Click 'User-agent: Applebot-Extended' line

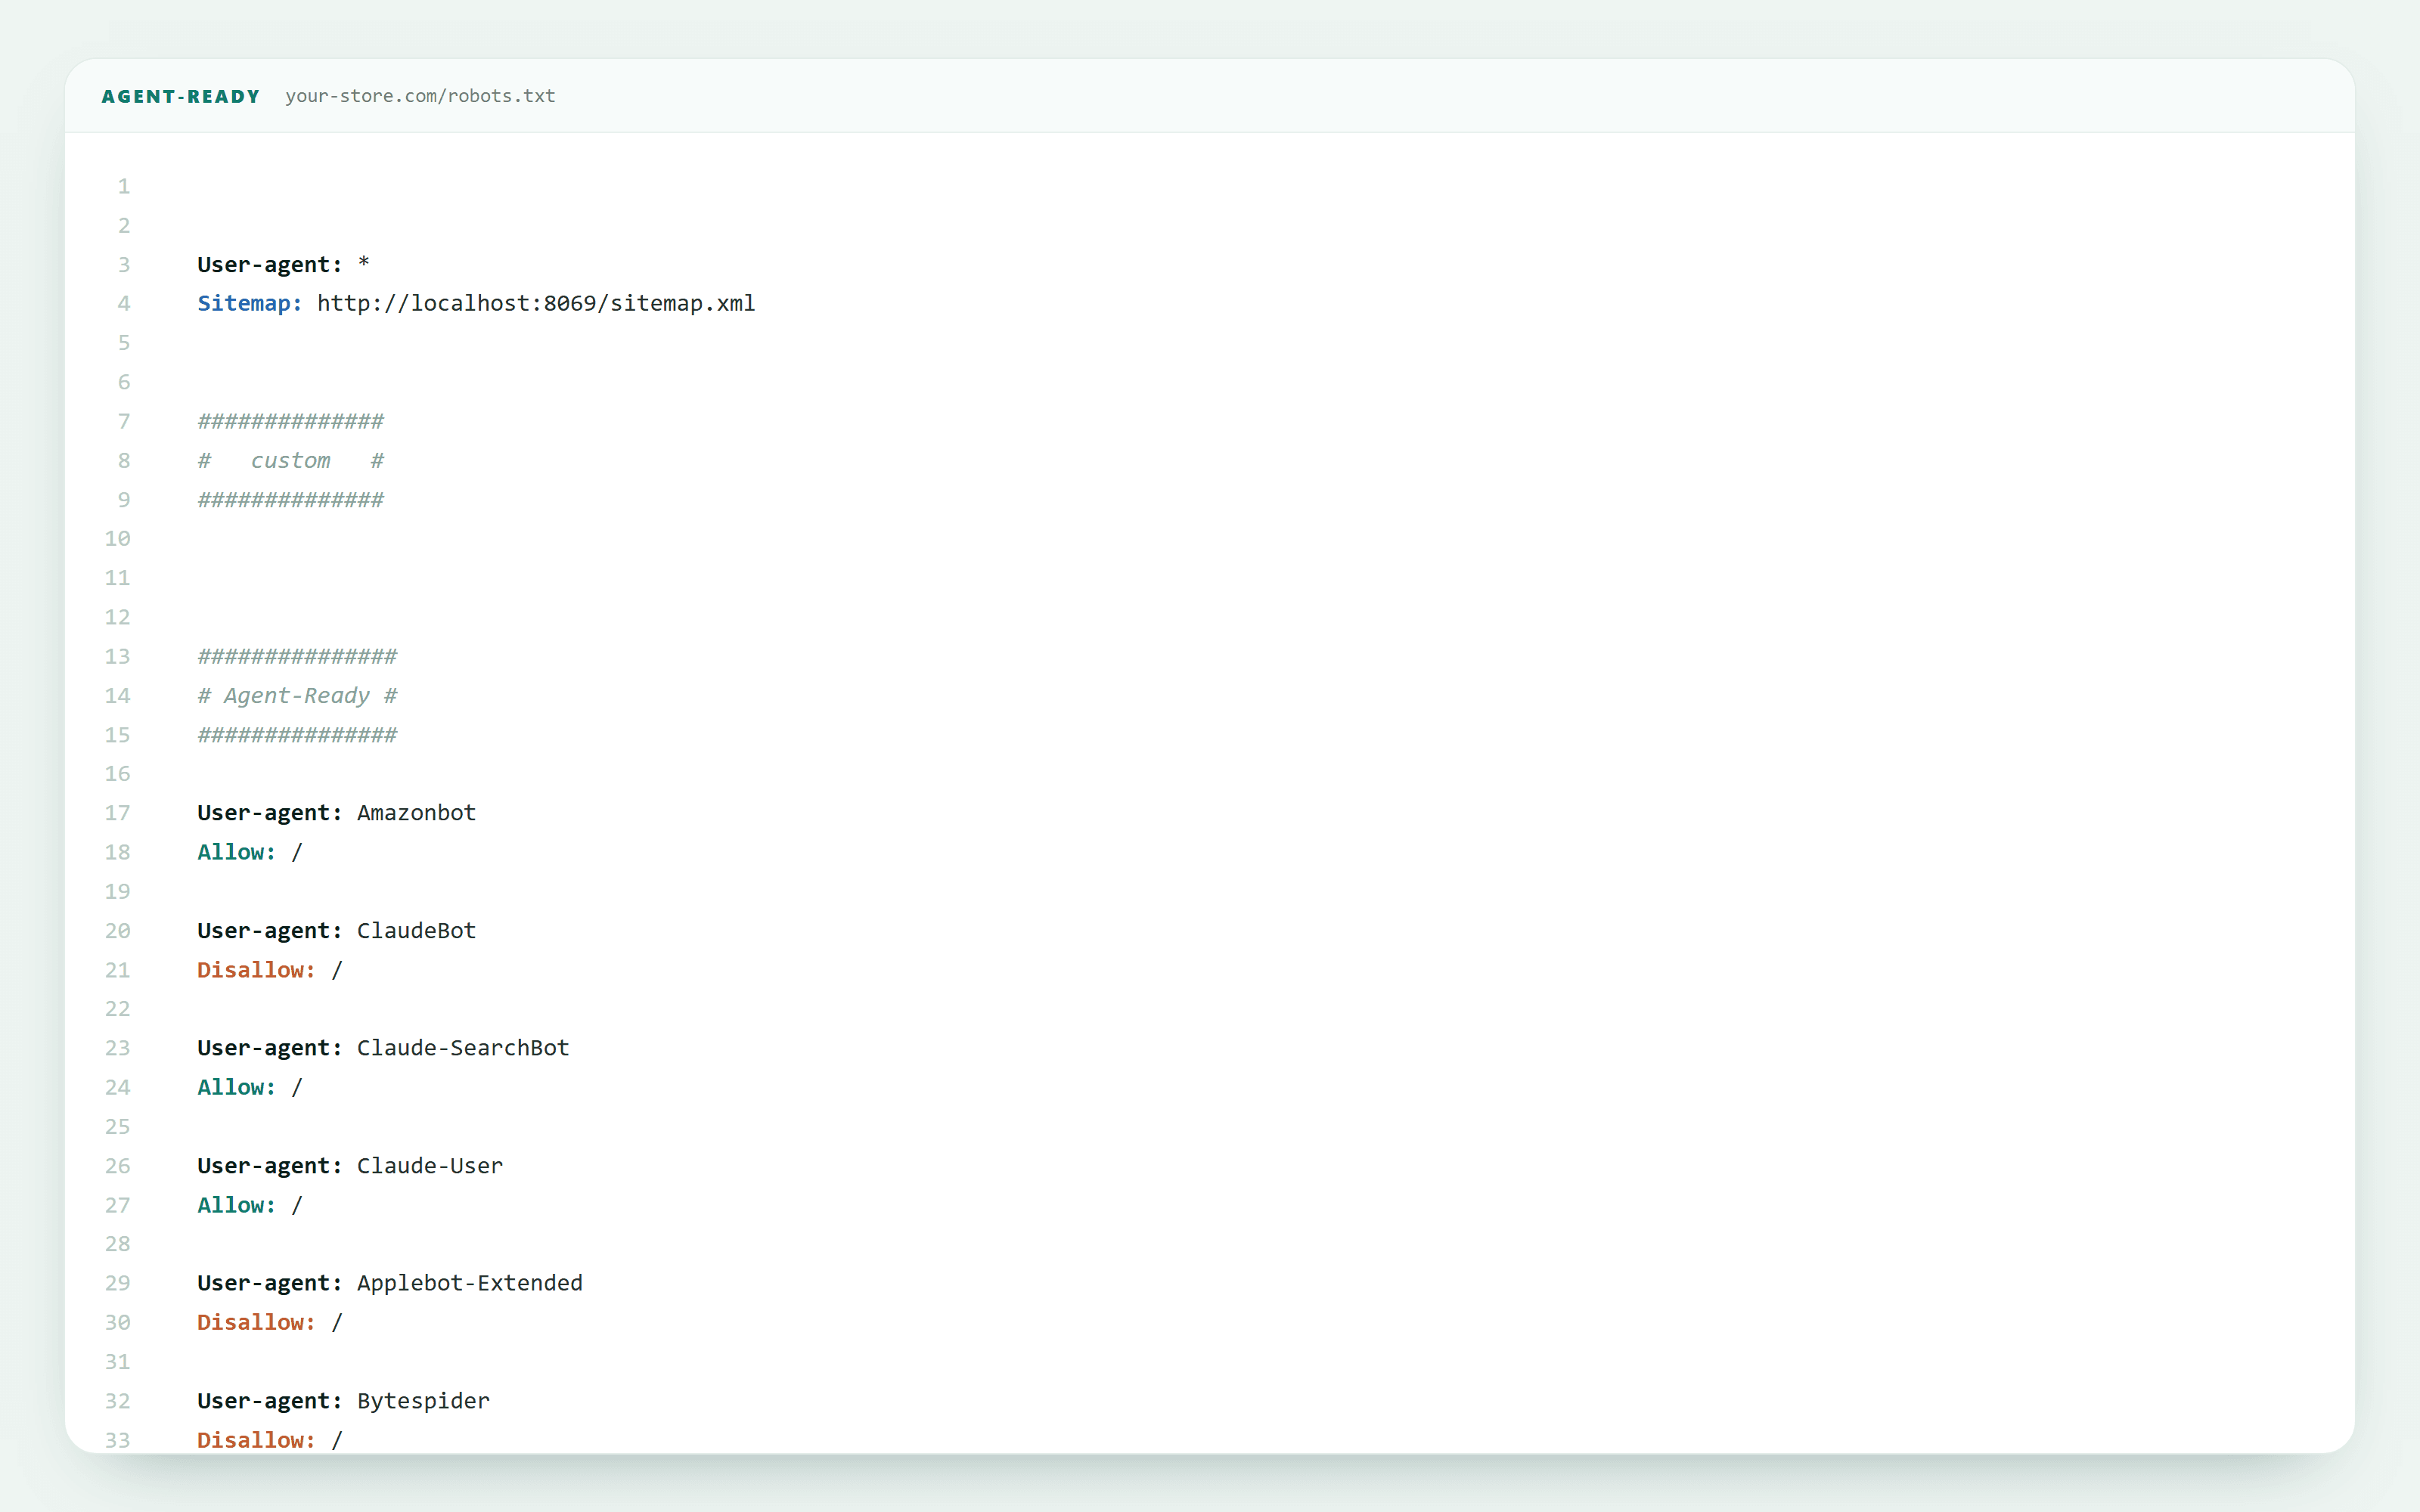(x=390, y=1283)
